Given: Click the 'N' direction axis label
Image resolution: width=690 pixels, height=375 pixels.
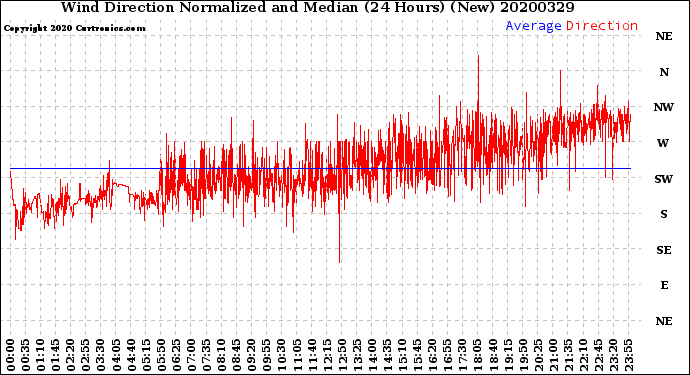Looking at the screenshot, I should [x=664, y=72].
